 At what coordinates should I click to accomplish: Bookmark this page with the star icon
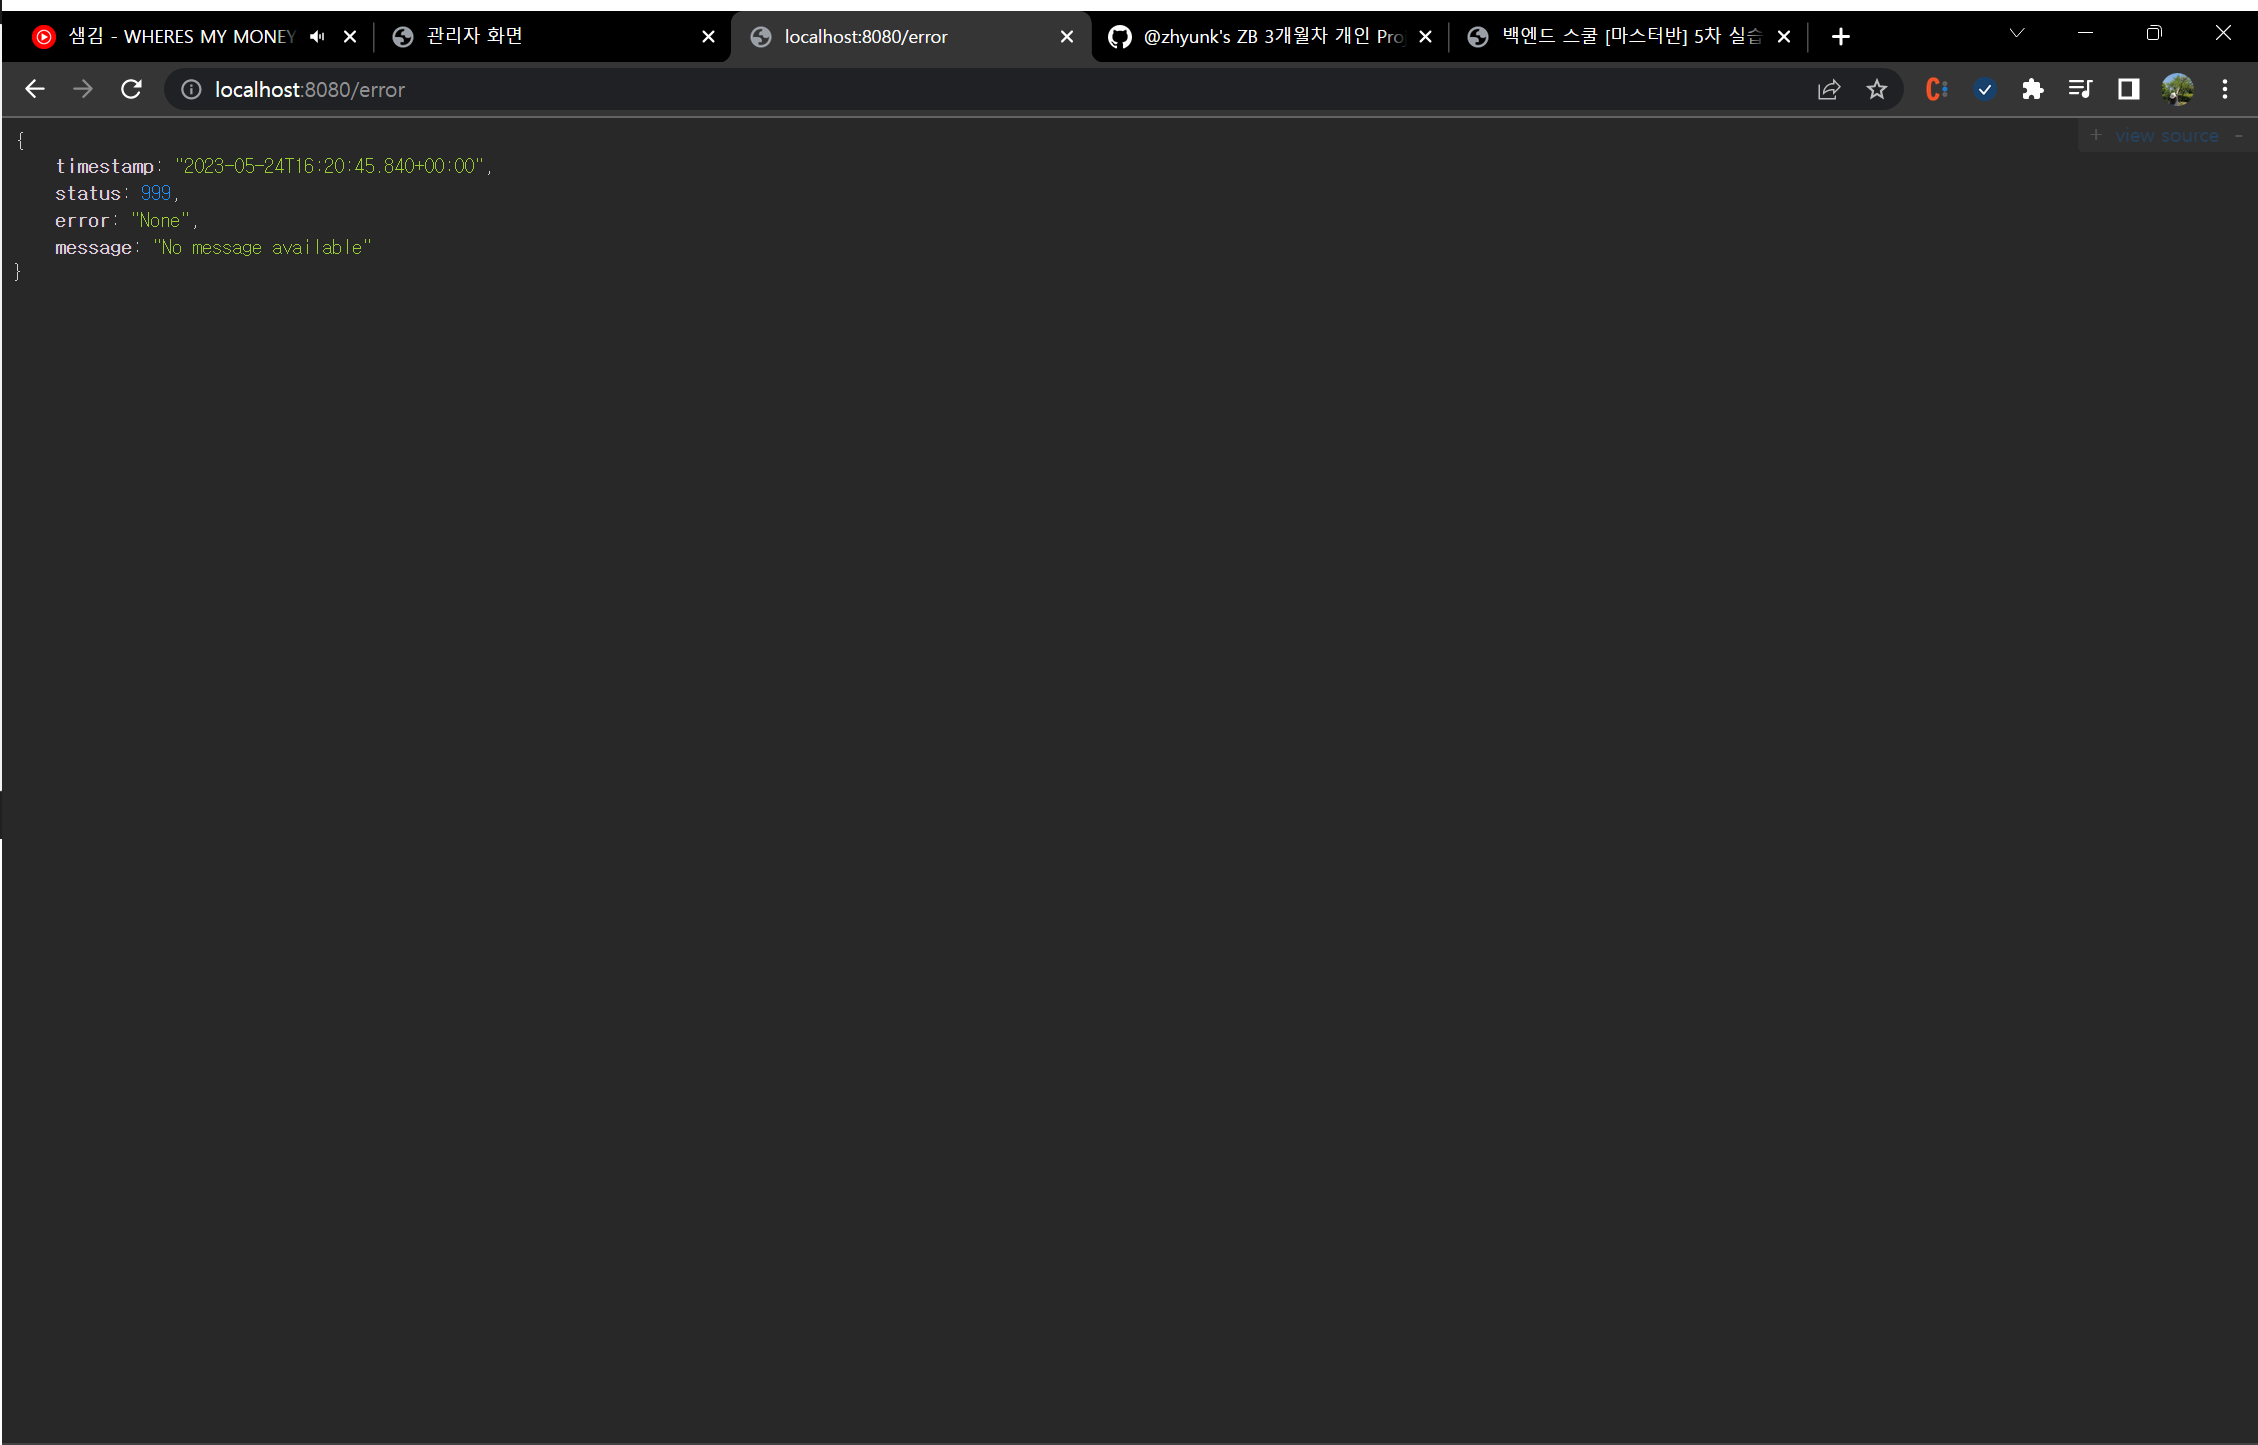1877,90
